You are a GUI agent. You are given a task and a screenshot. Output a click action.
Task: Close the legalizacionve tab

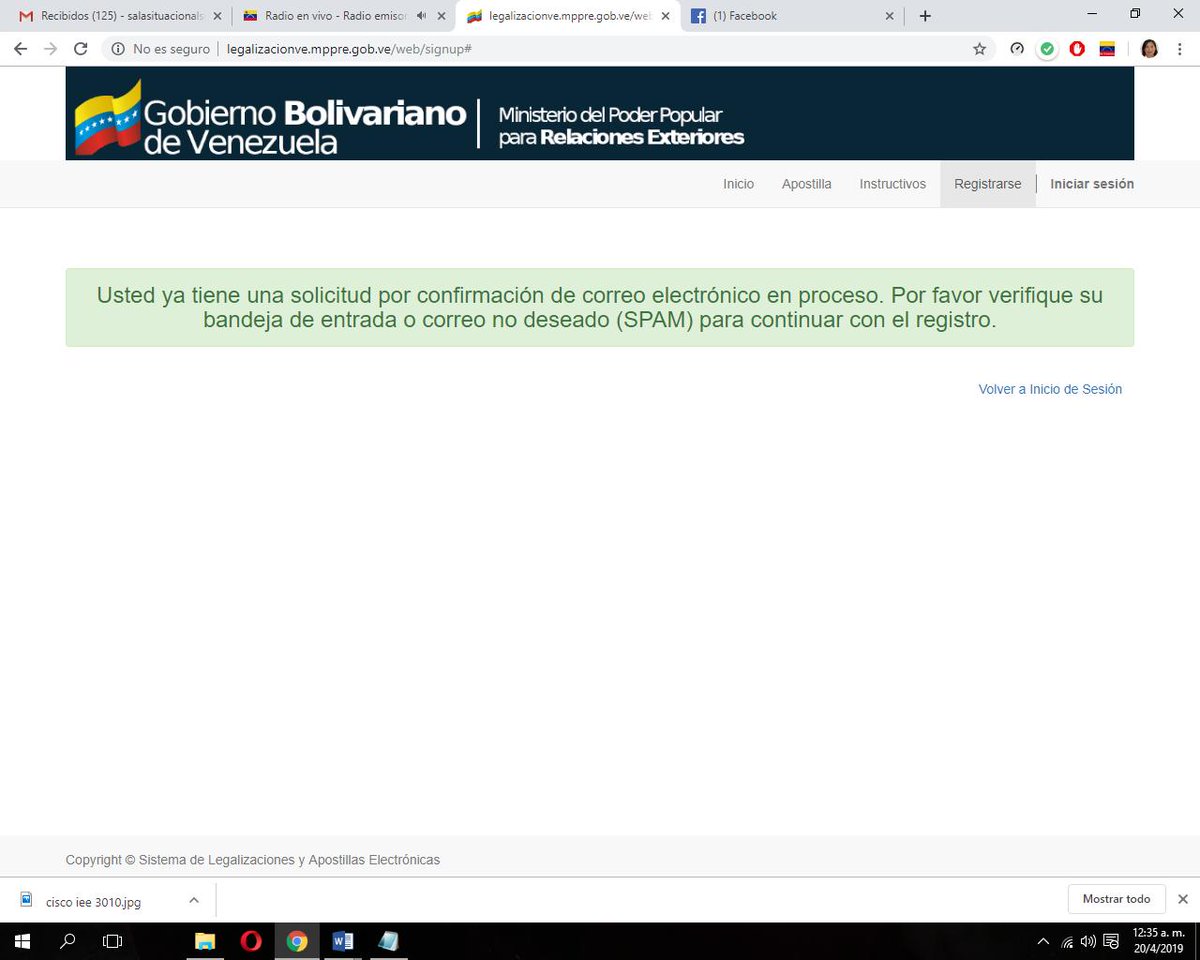(665, 16)
